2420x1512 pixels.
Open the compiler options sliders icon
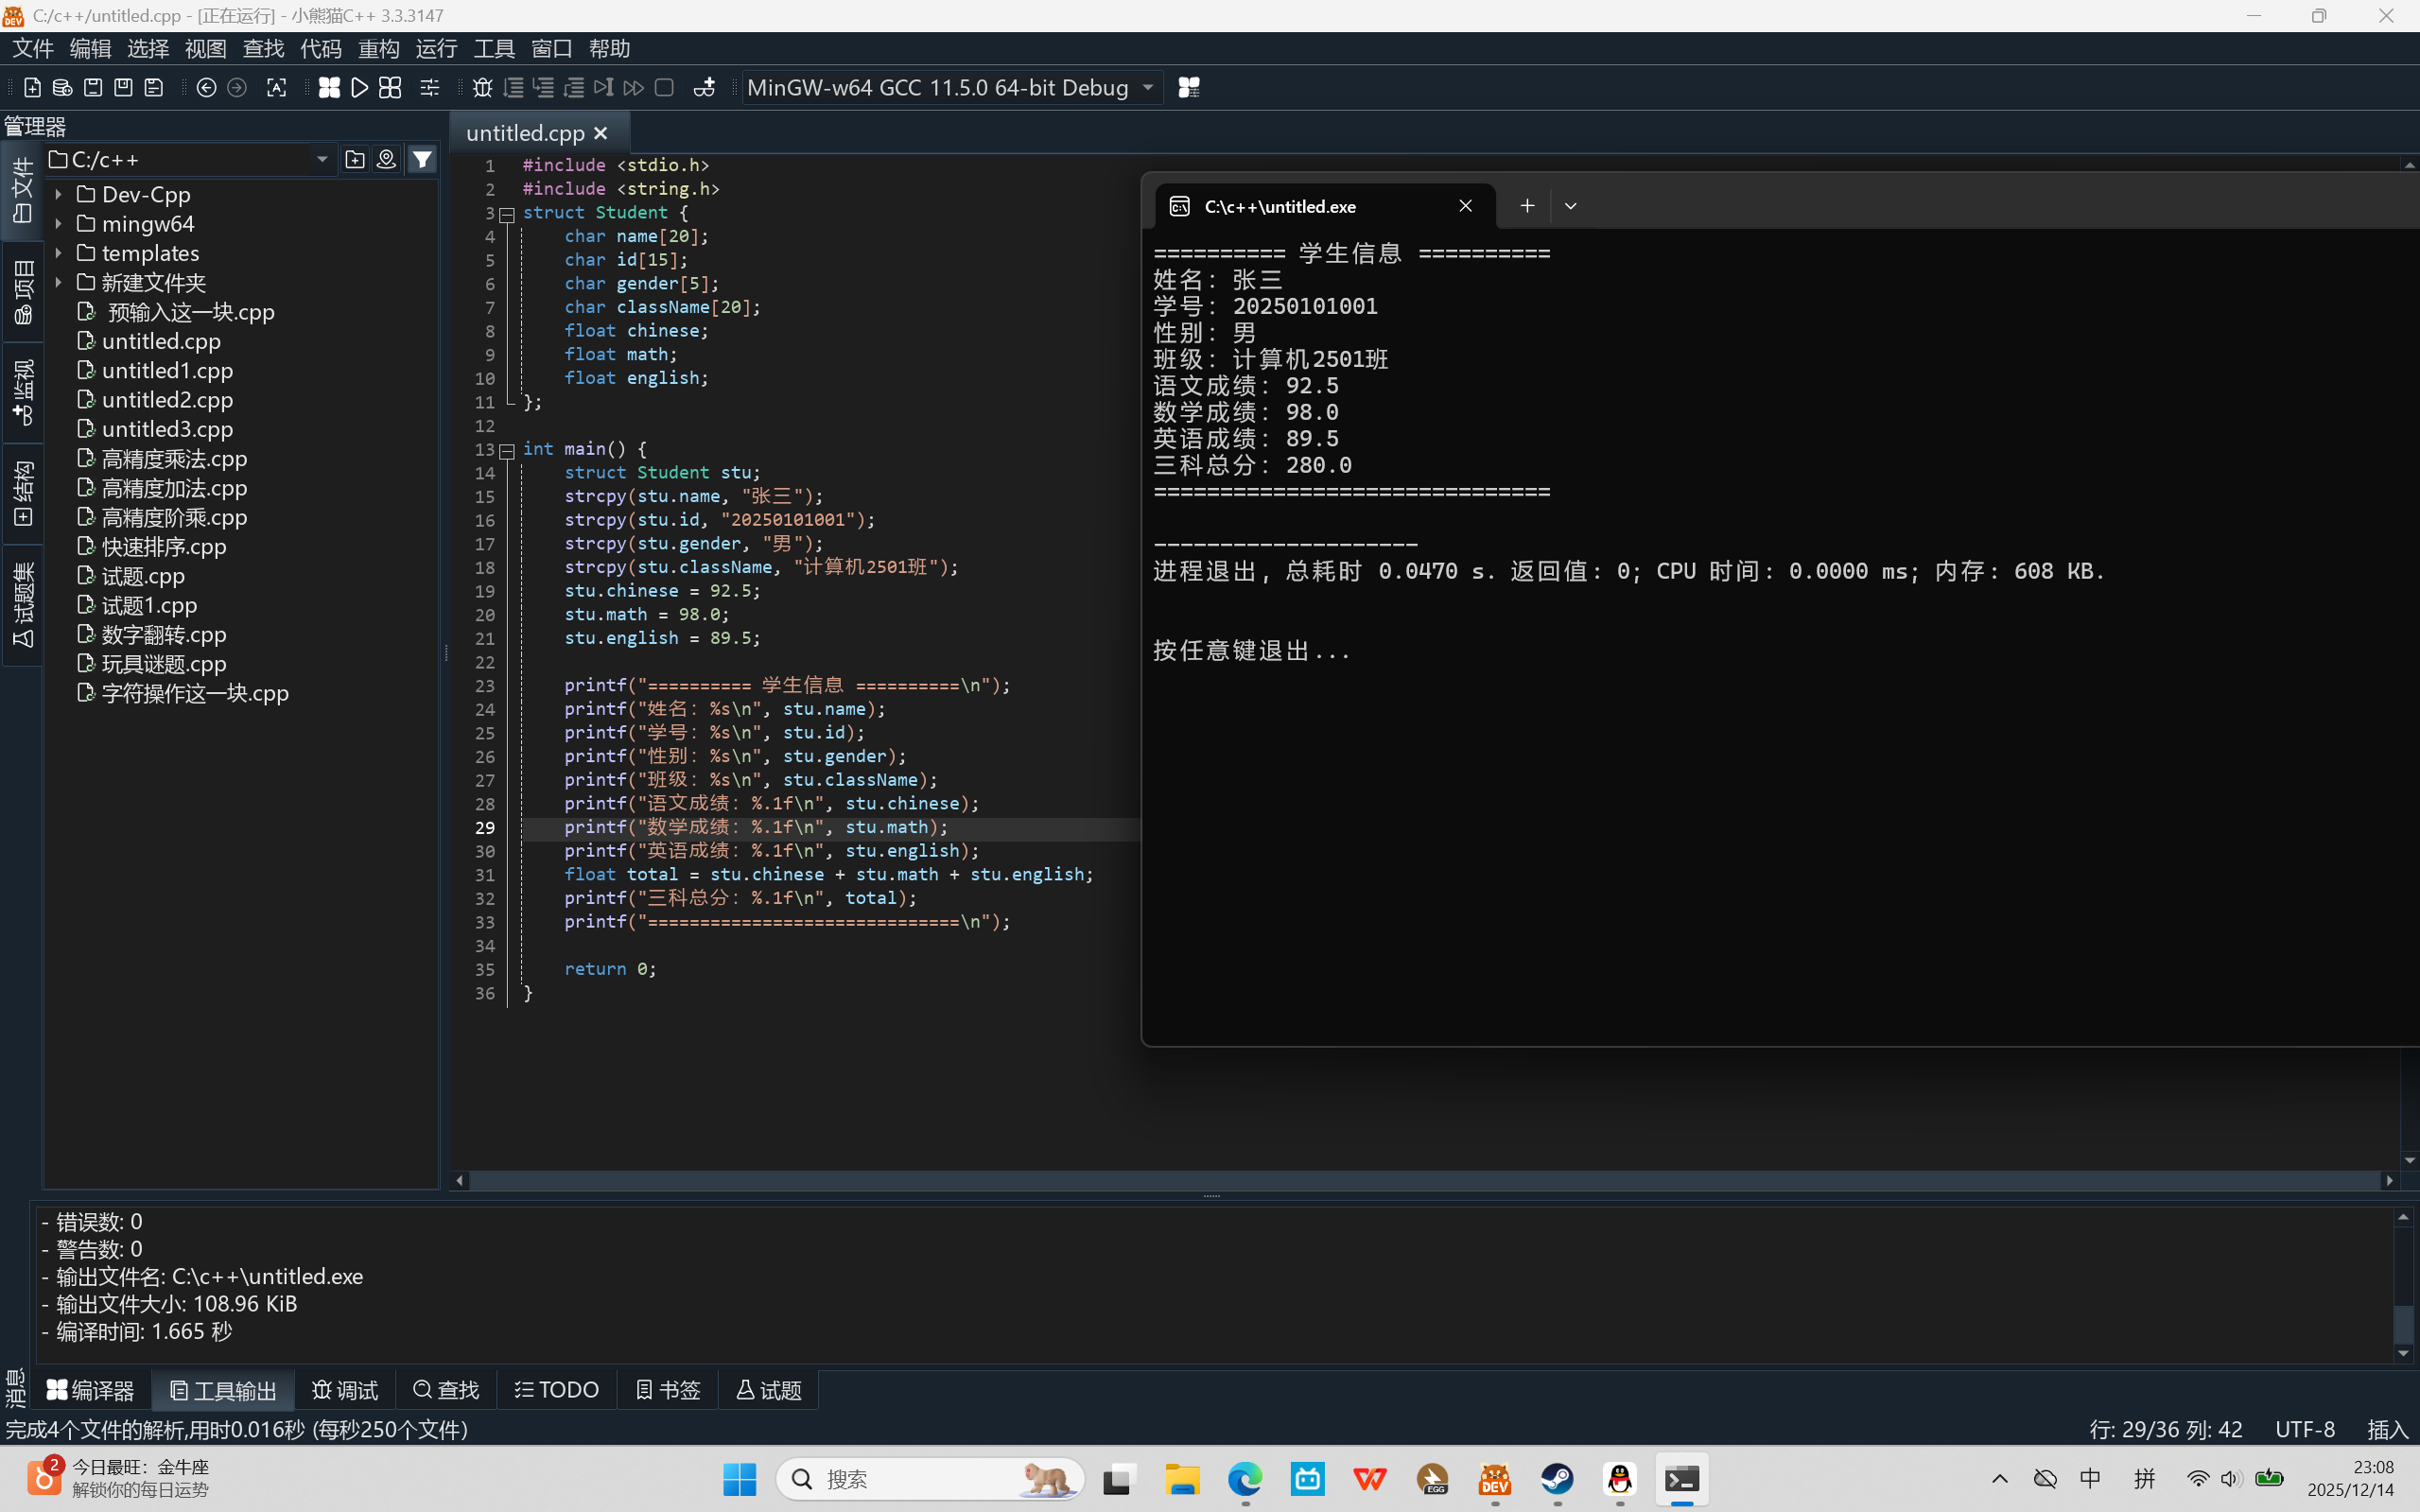[x=430, y=88]
